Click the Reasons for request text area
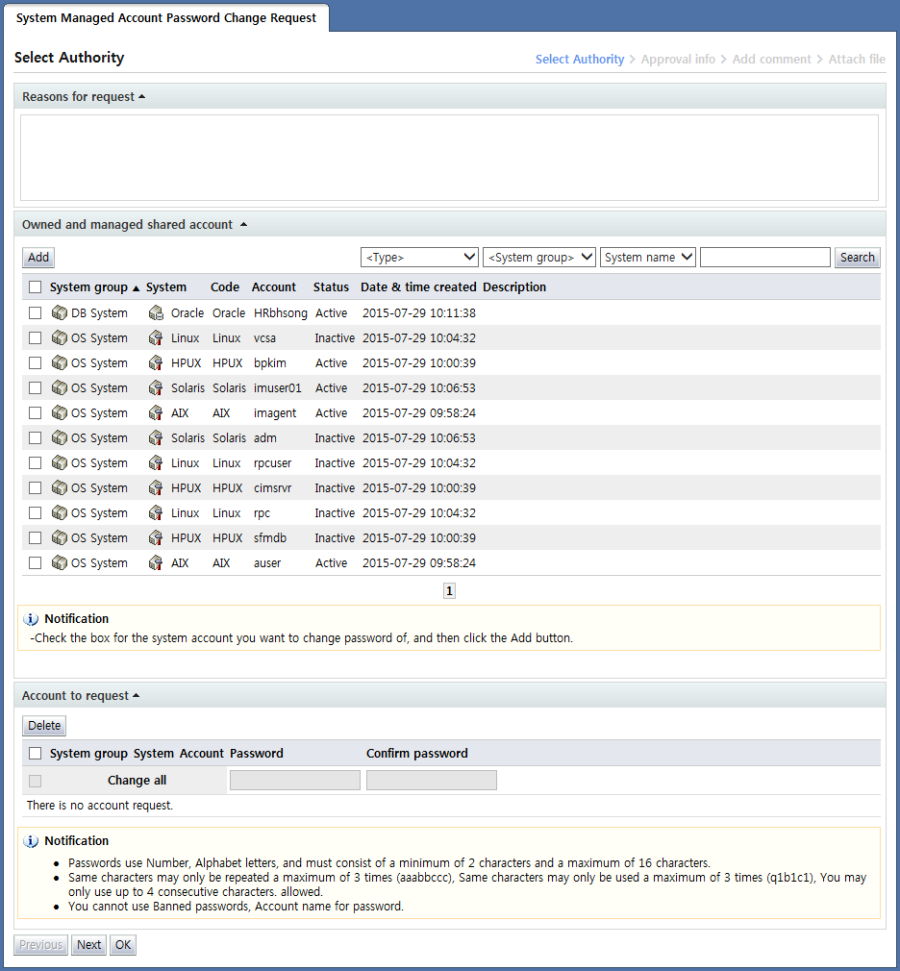 point(449,157)
